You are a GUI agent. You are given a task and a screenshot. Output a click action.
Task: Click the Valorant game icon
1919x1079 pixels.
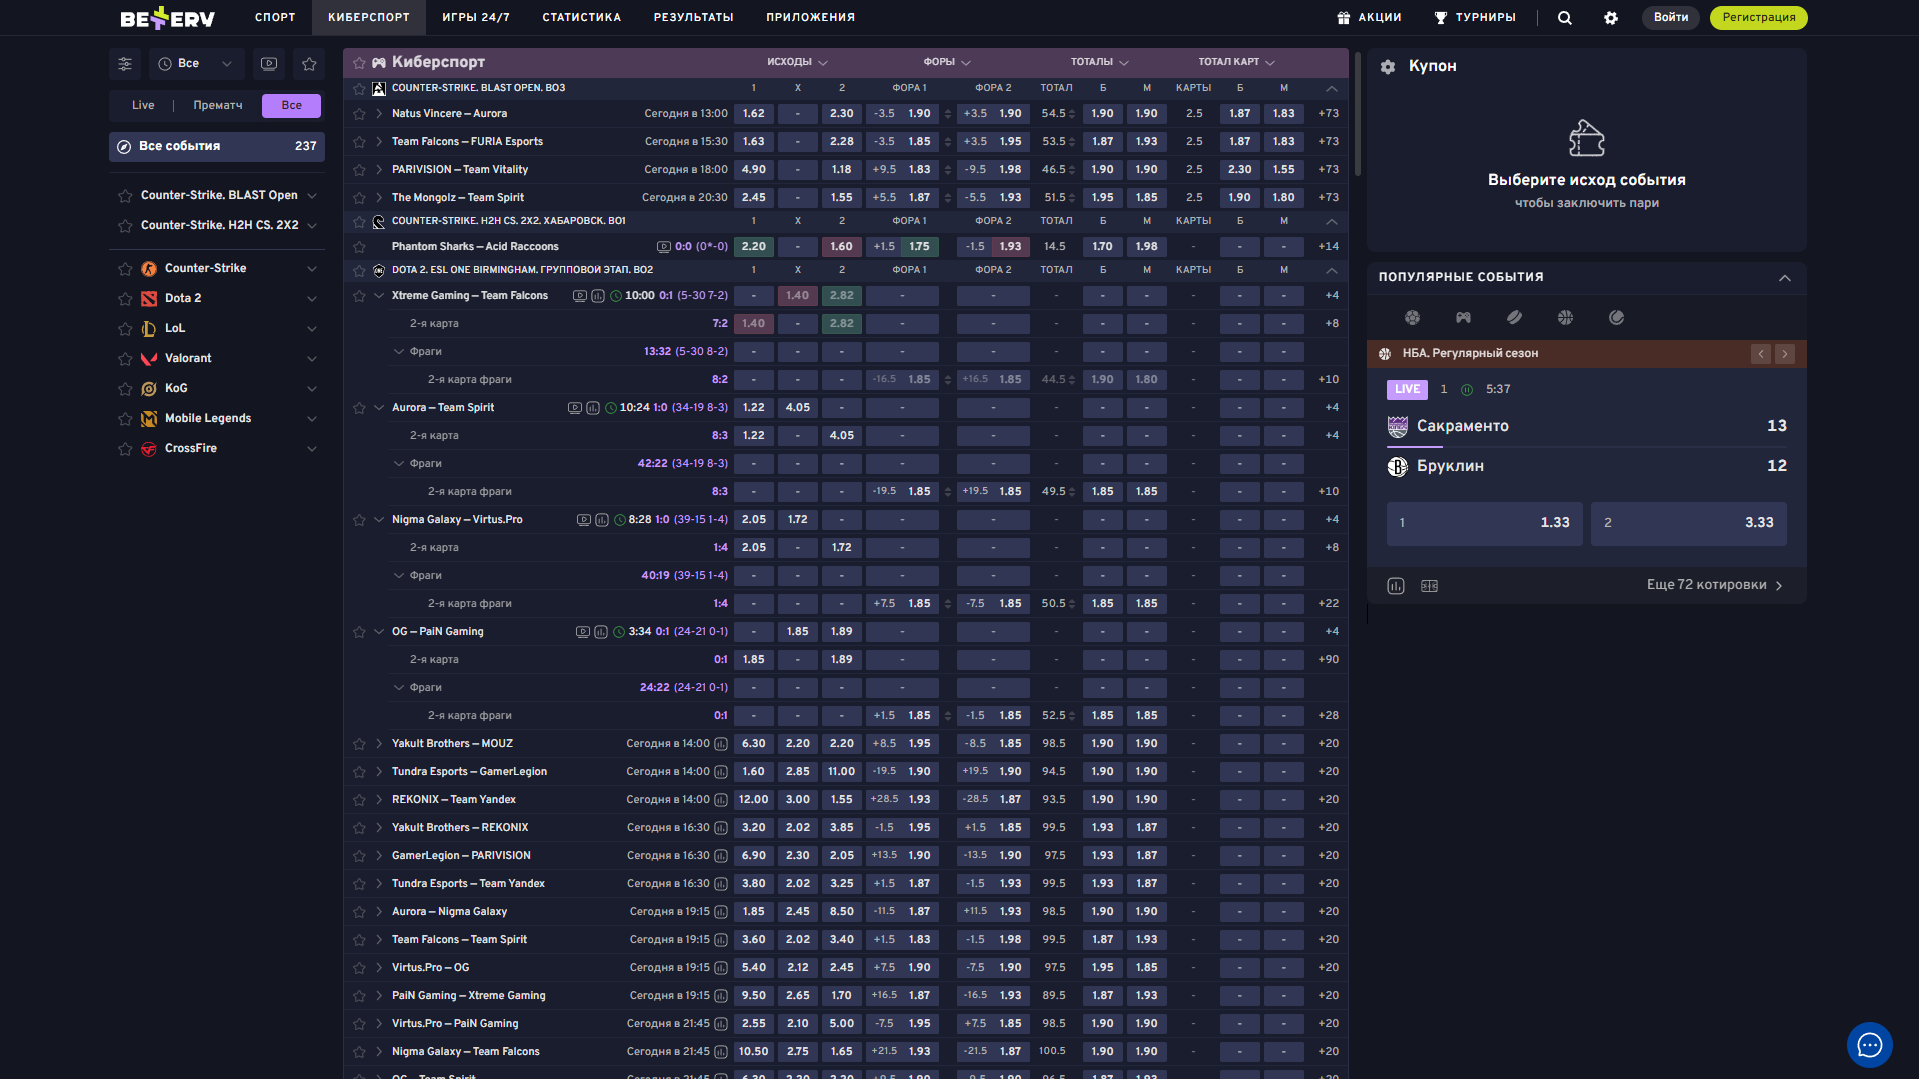149,359
